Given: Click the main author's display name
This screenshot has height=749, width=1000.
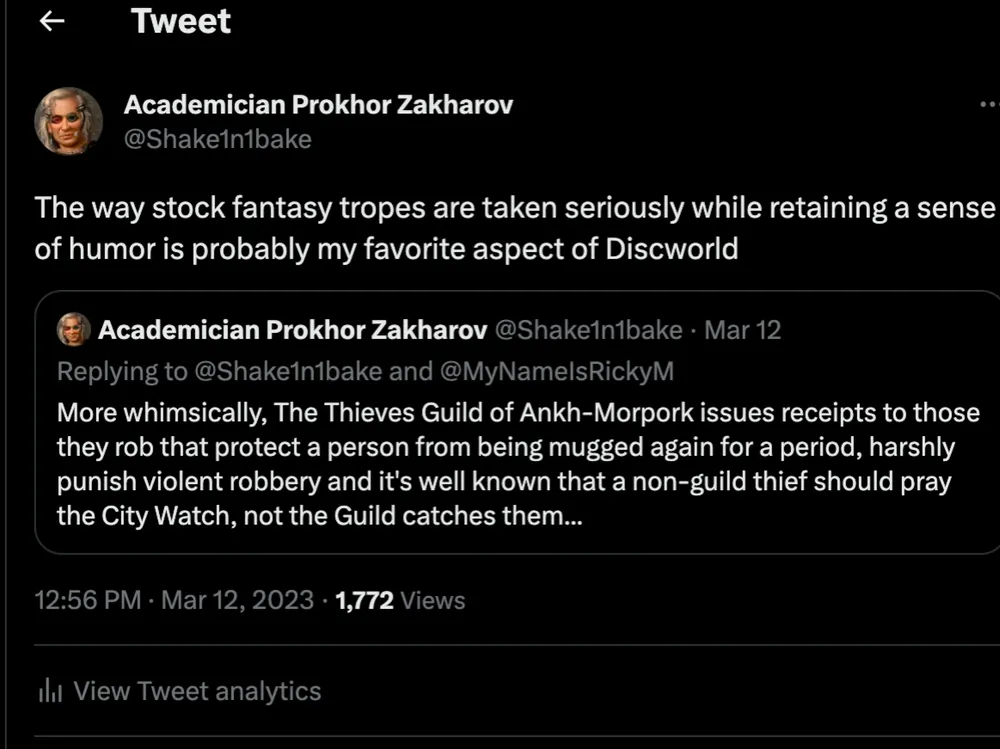Looking at the screenshot, I should tap(318, 104).
